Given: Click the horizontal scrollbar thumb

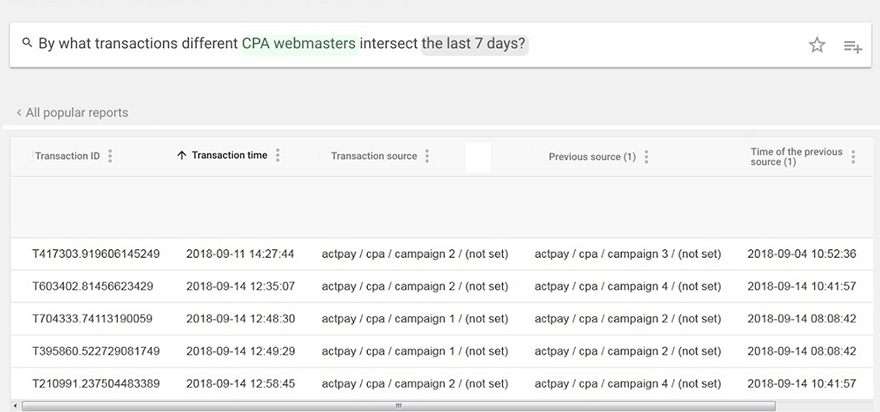Looking at the screenshot, I should pyautogui.click(x=398, y=406).
